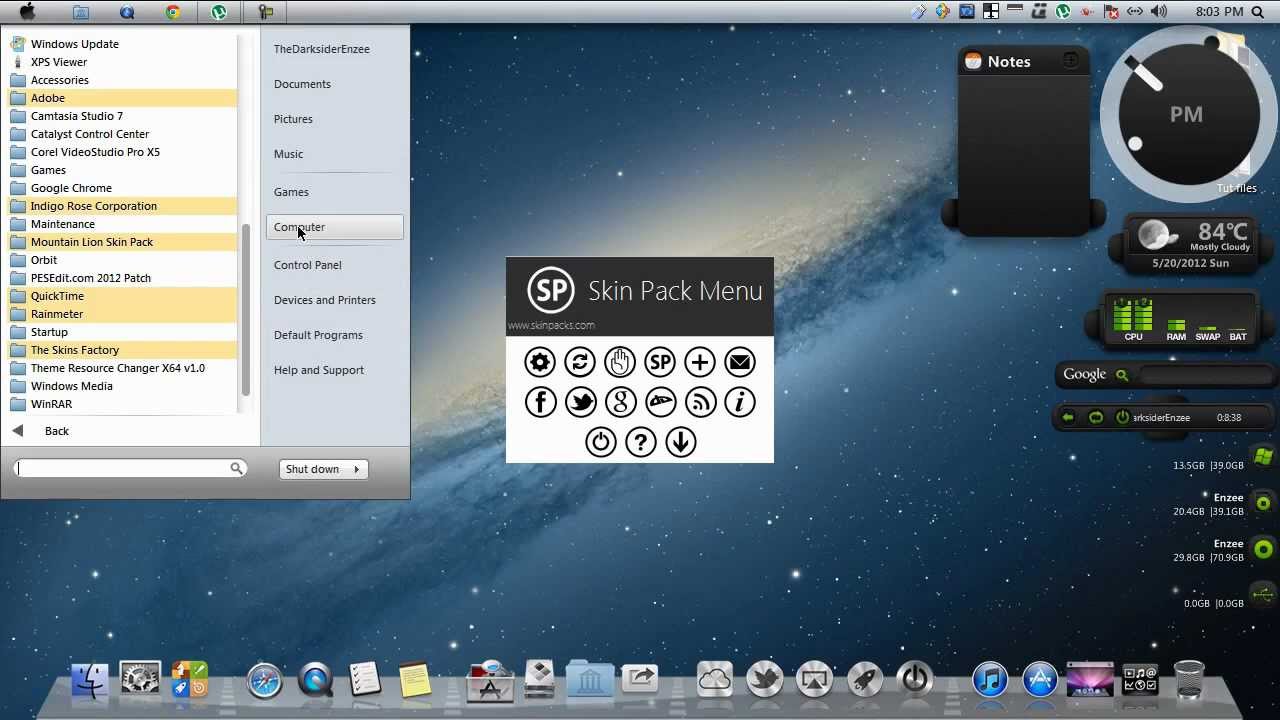Click the green power button on uptime widget
Screen dimensions: 1280x720
pyautogui.click(x=1122, y=417)
